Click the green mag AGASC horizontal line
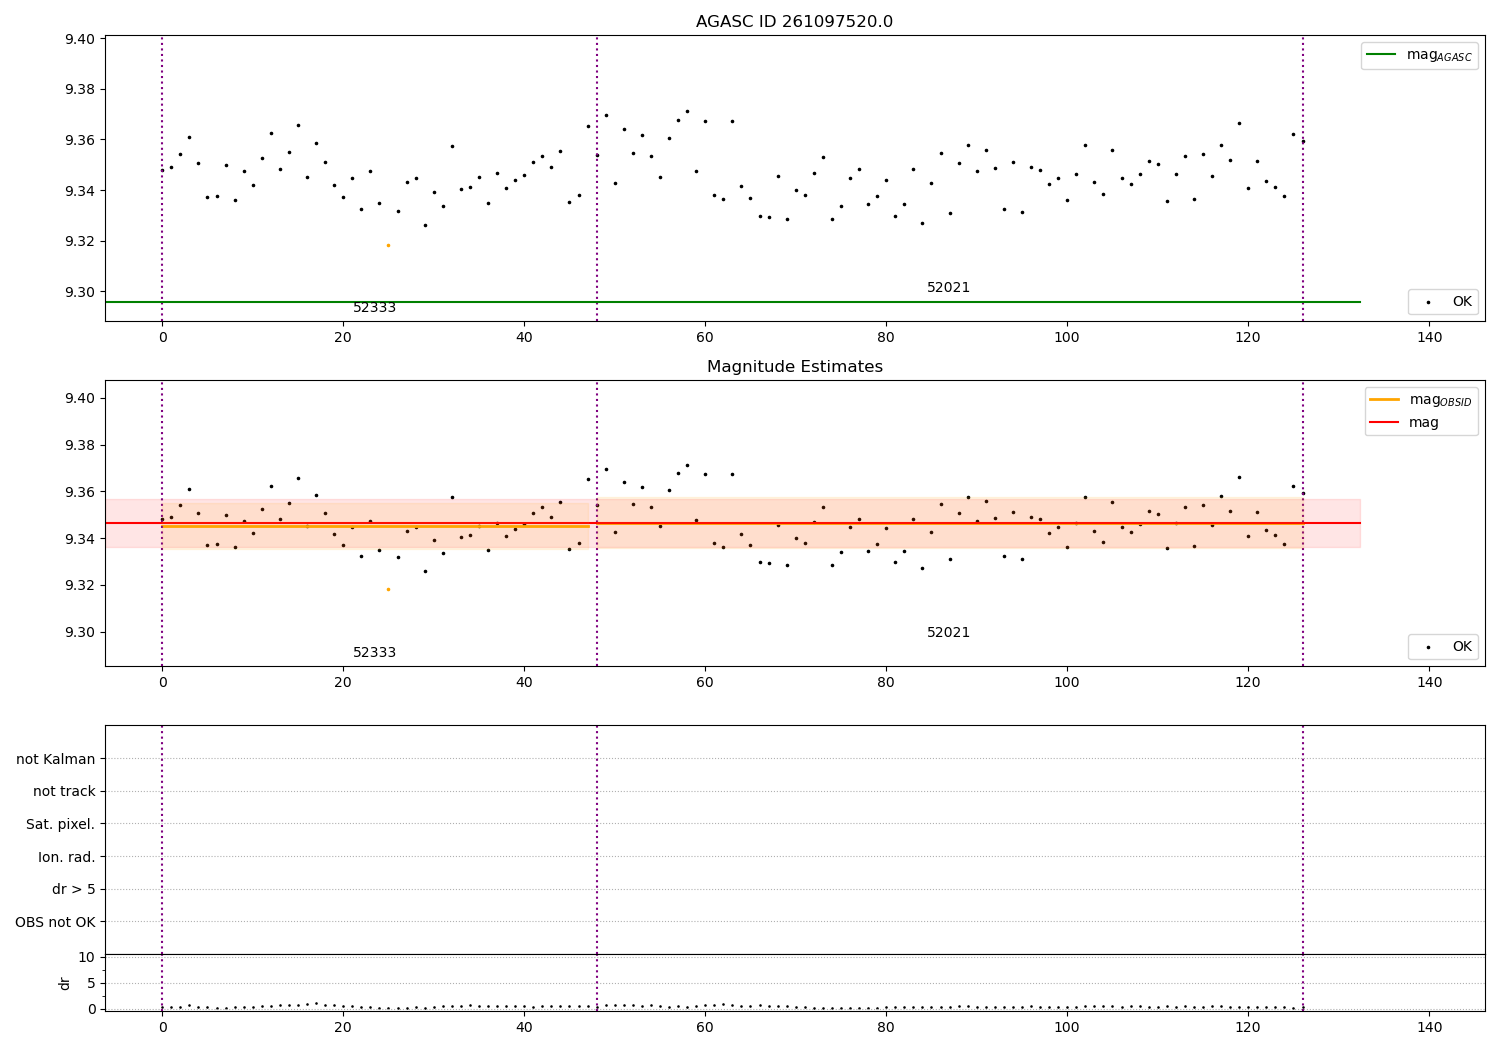1500x1050 pixels. click(x=733, y=302)
